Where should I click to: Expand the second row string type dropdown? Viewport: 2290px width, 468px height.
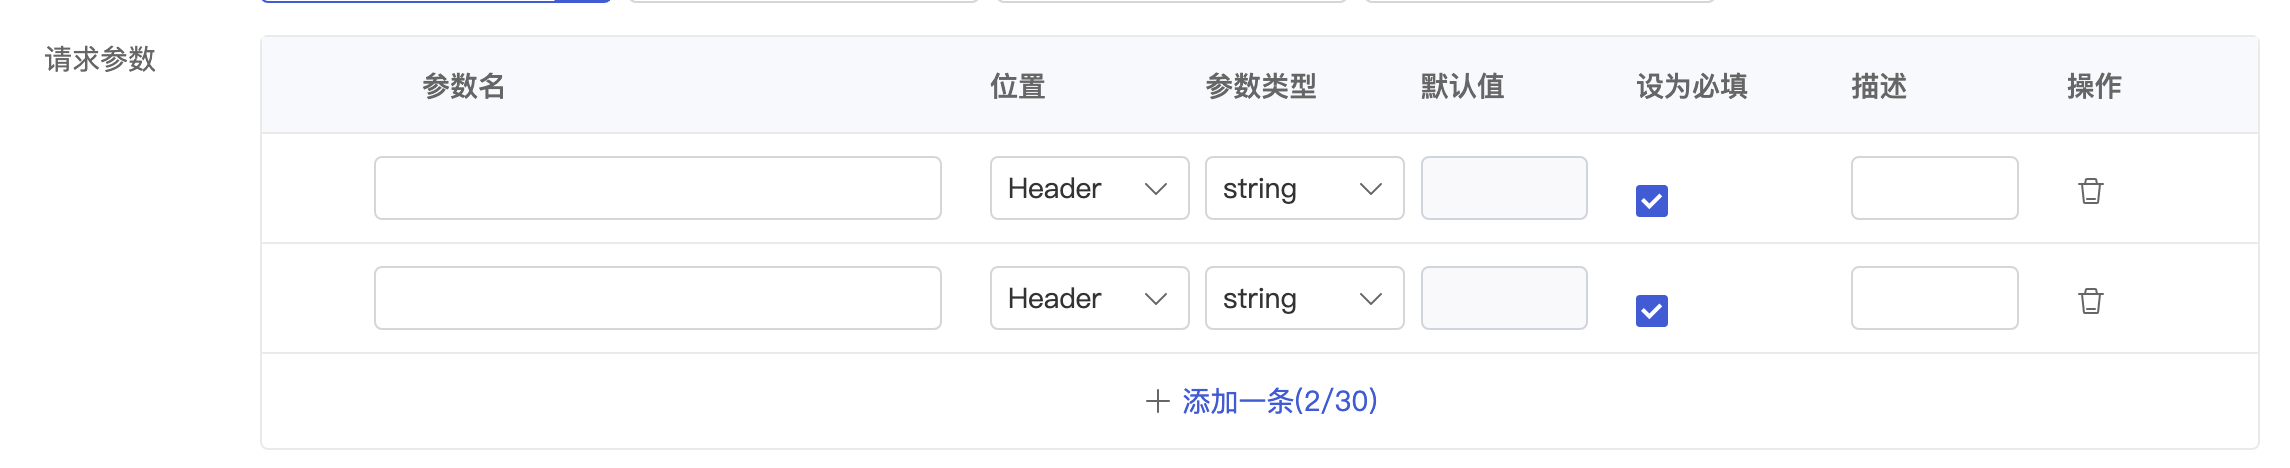1304,298
